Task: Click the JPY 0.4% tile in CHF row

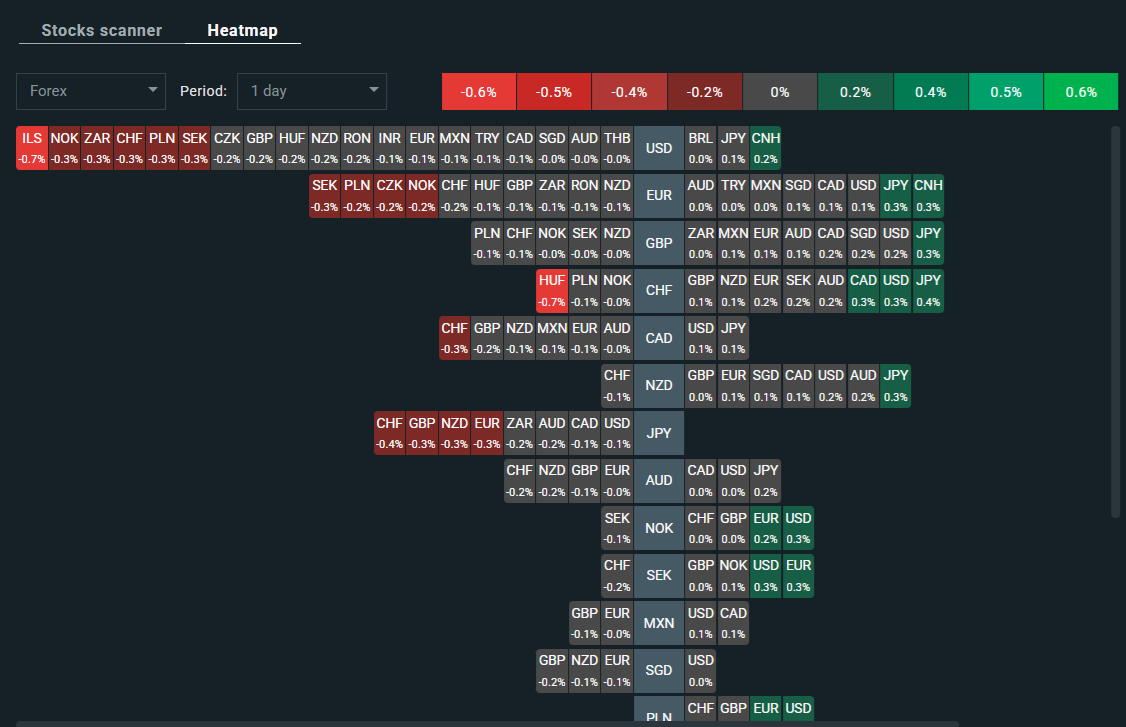Action: tap(928, 290)
